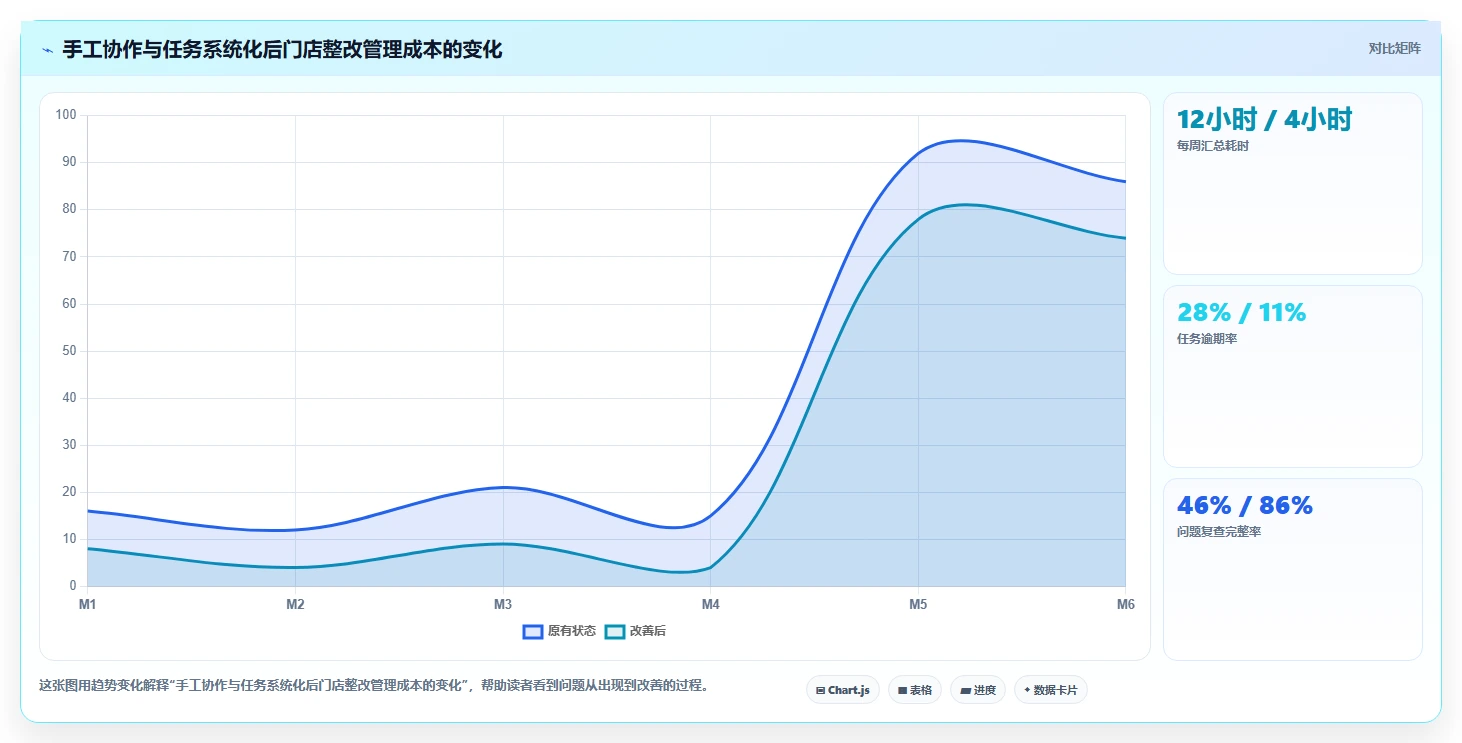Screen dimensions: 1462x743
Task: Select the 进度 tag
Action: coord(977,690)
